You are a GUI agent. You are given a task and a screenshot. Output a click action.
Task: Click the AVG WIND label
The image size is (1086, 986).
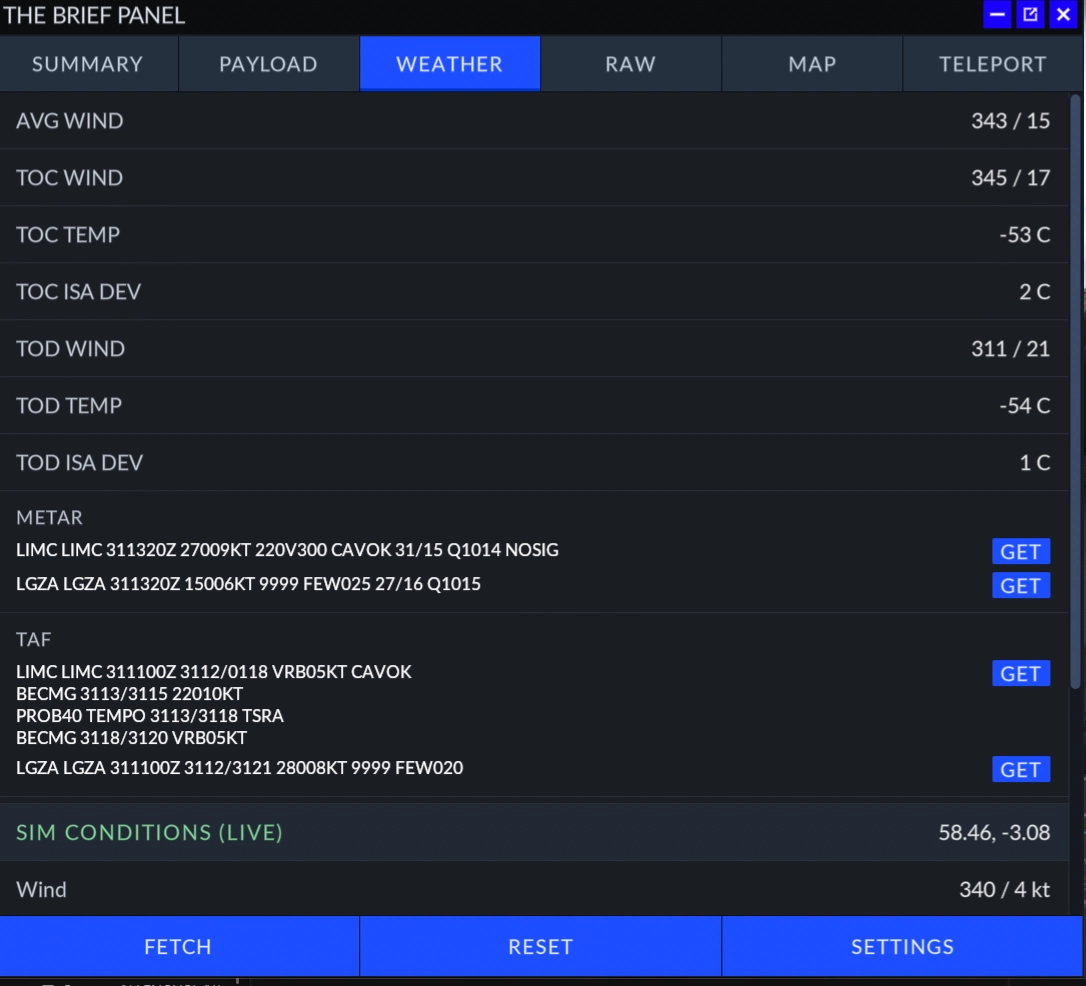[x=69, y=120]
